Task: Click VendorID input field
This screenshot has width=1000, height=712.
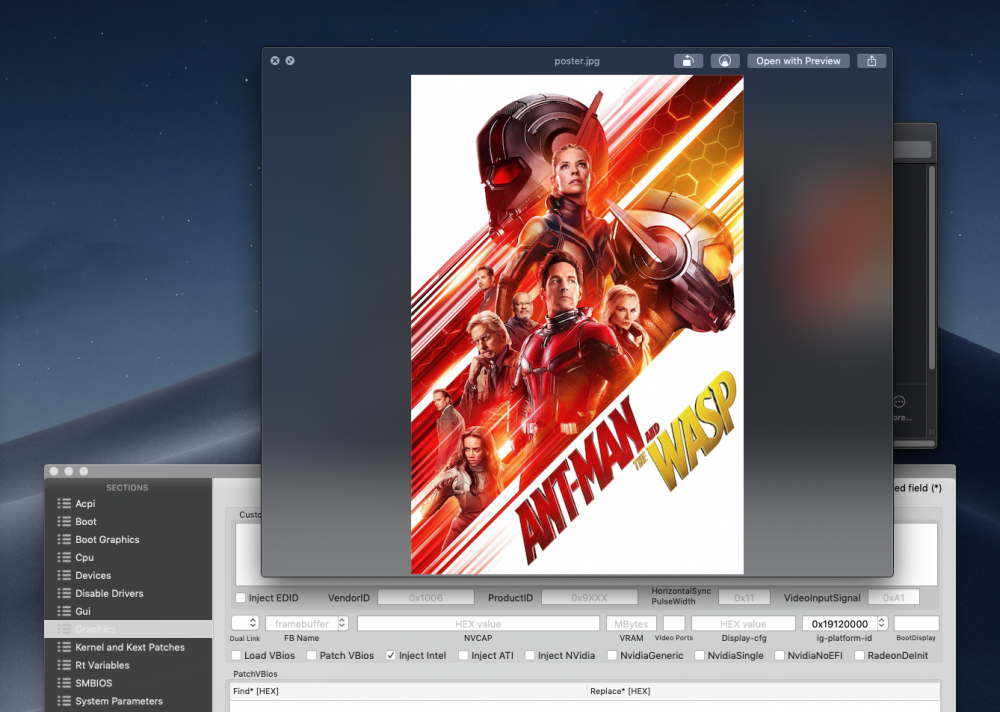Action: coord(426,598)
